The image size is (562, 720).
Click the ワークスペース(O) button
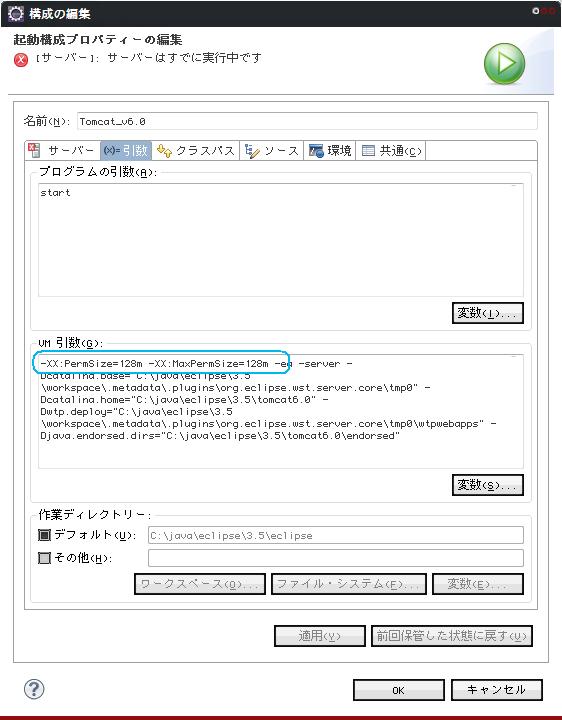point(200,584)
